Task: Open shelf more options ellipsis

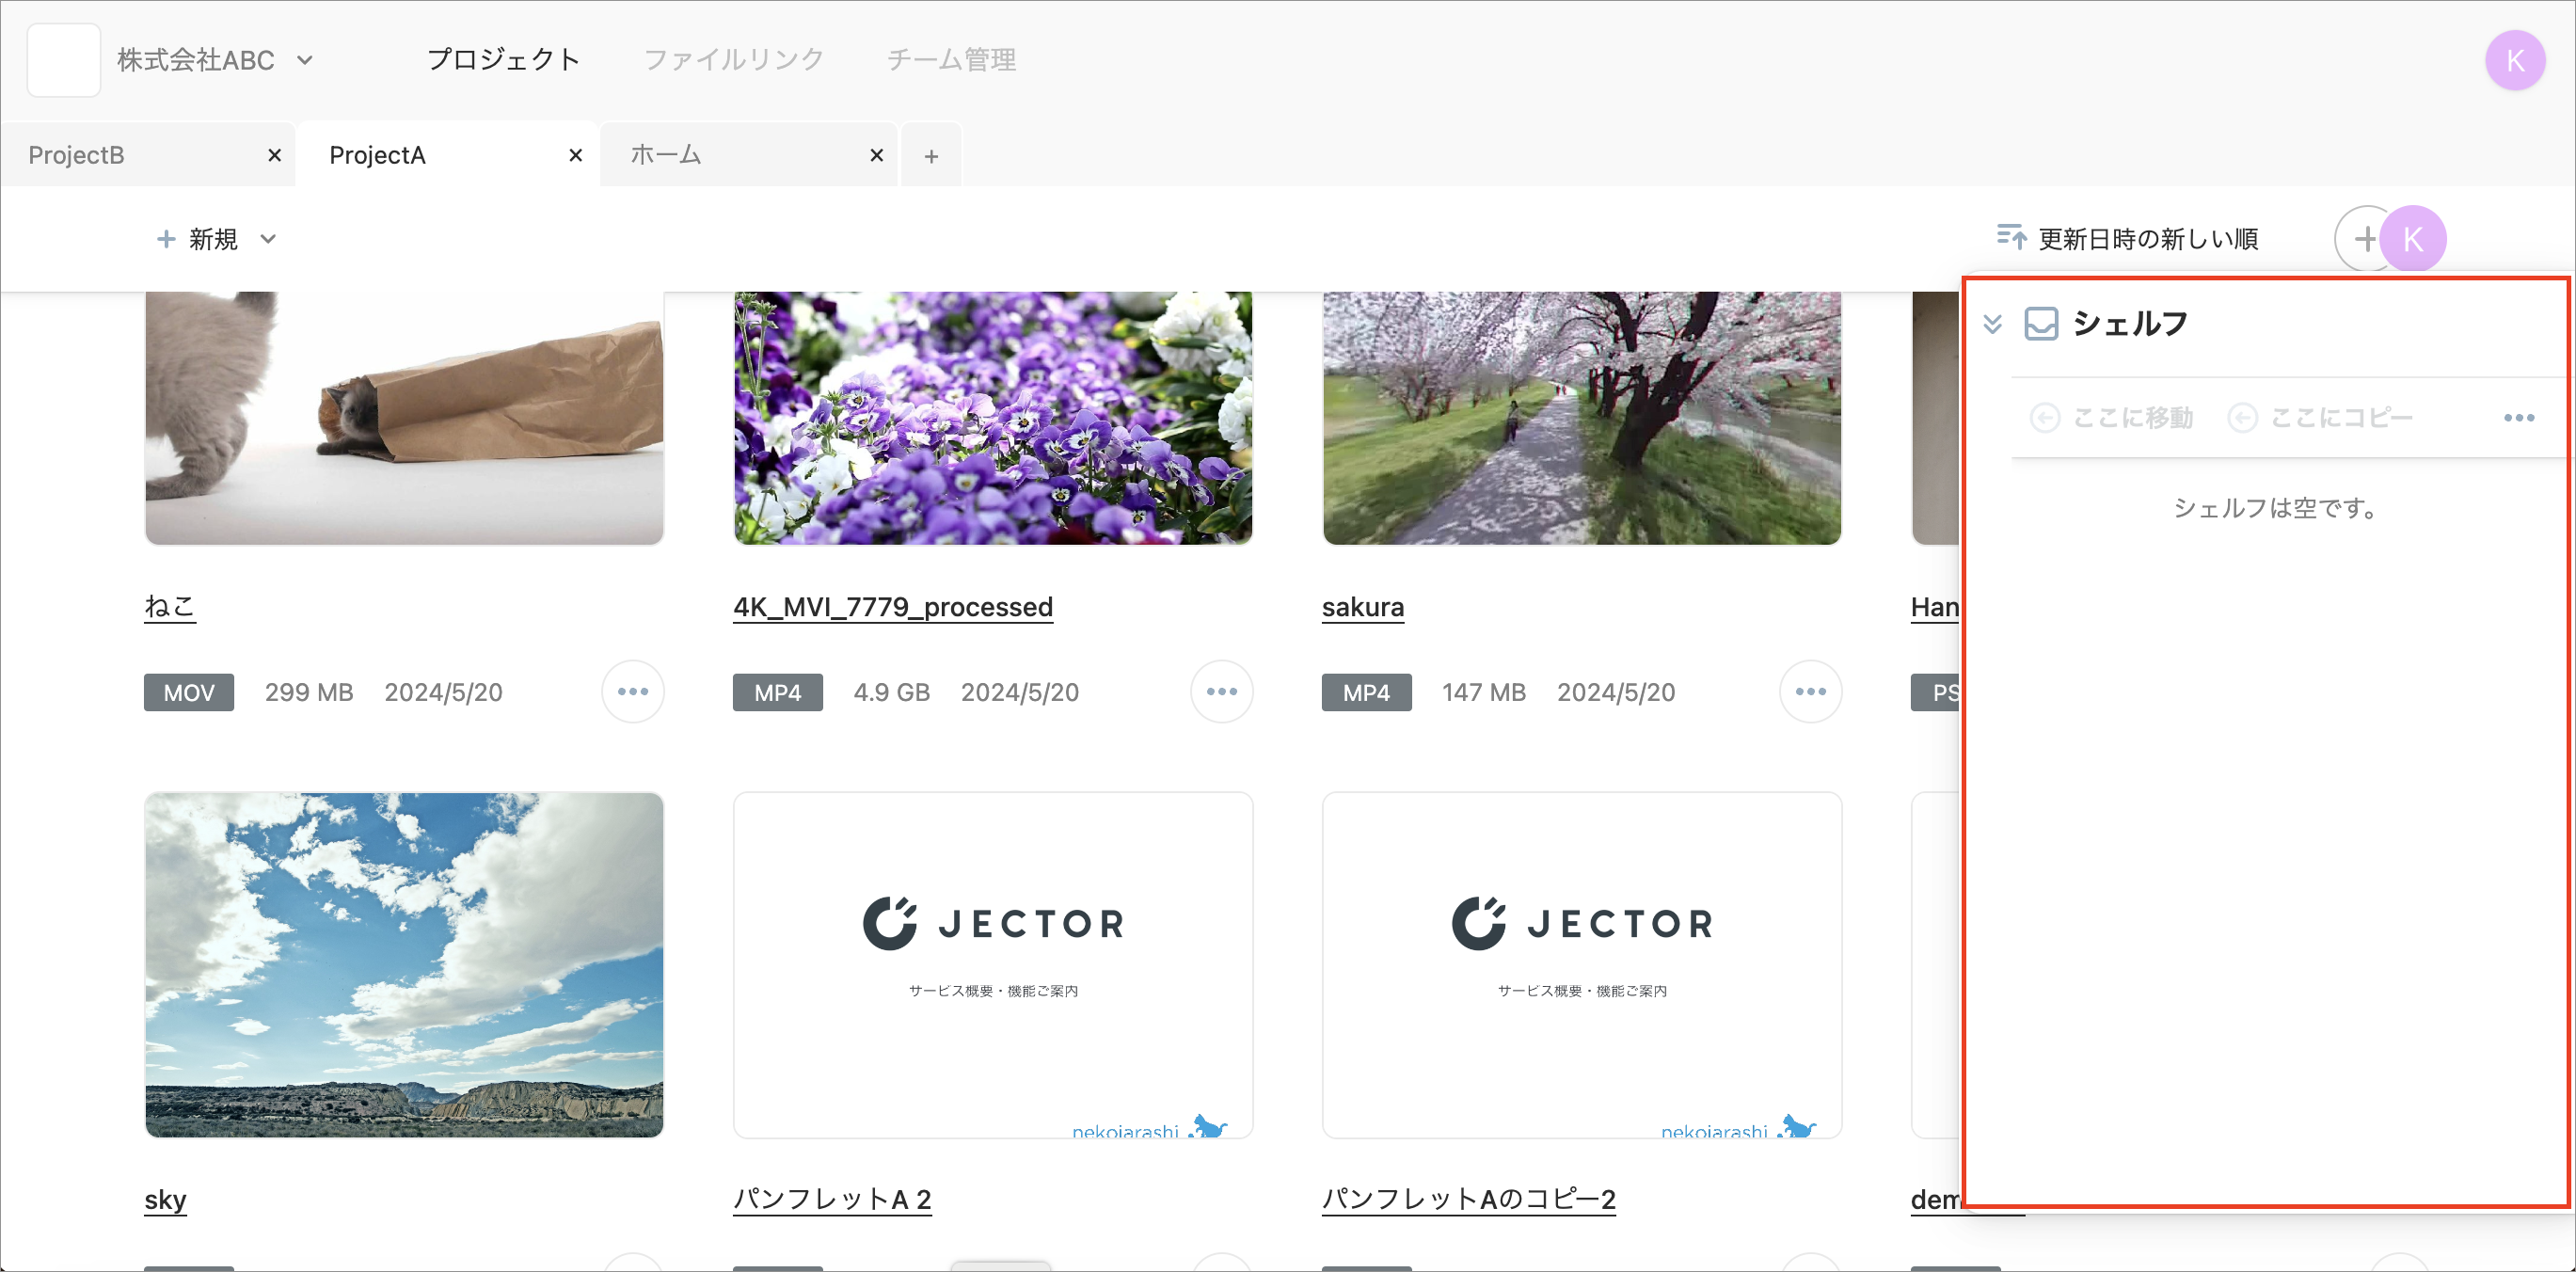Action: [x=2519, y=418]
